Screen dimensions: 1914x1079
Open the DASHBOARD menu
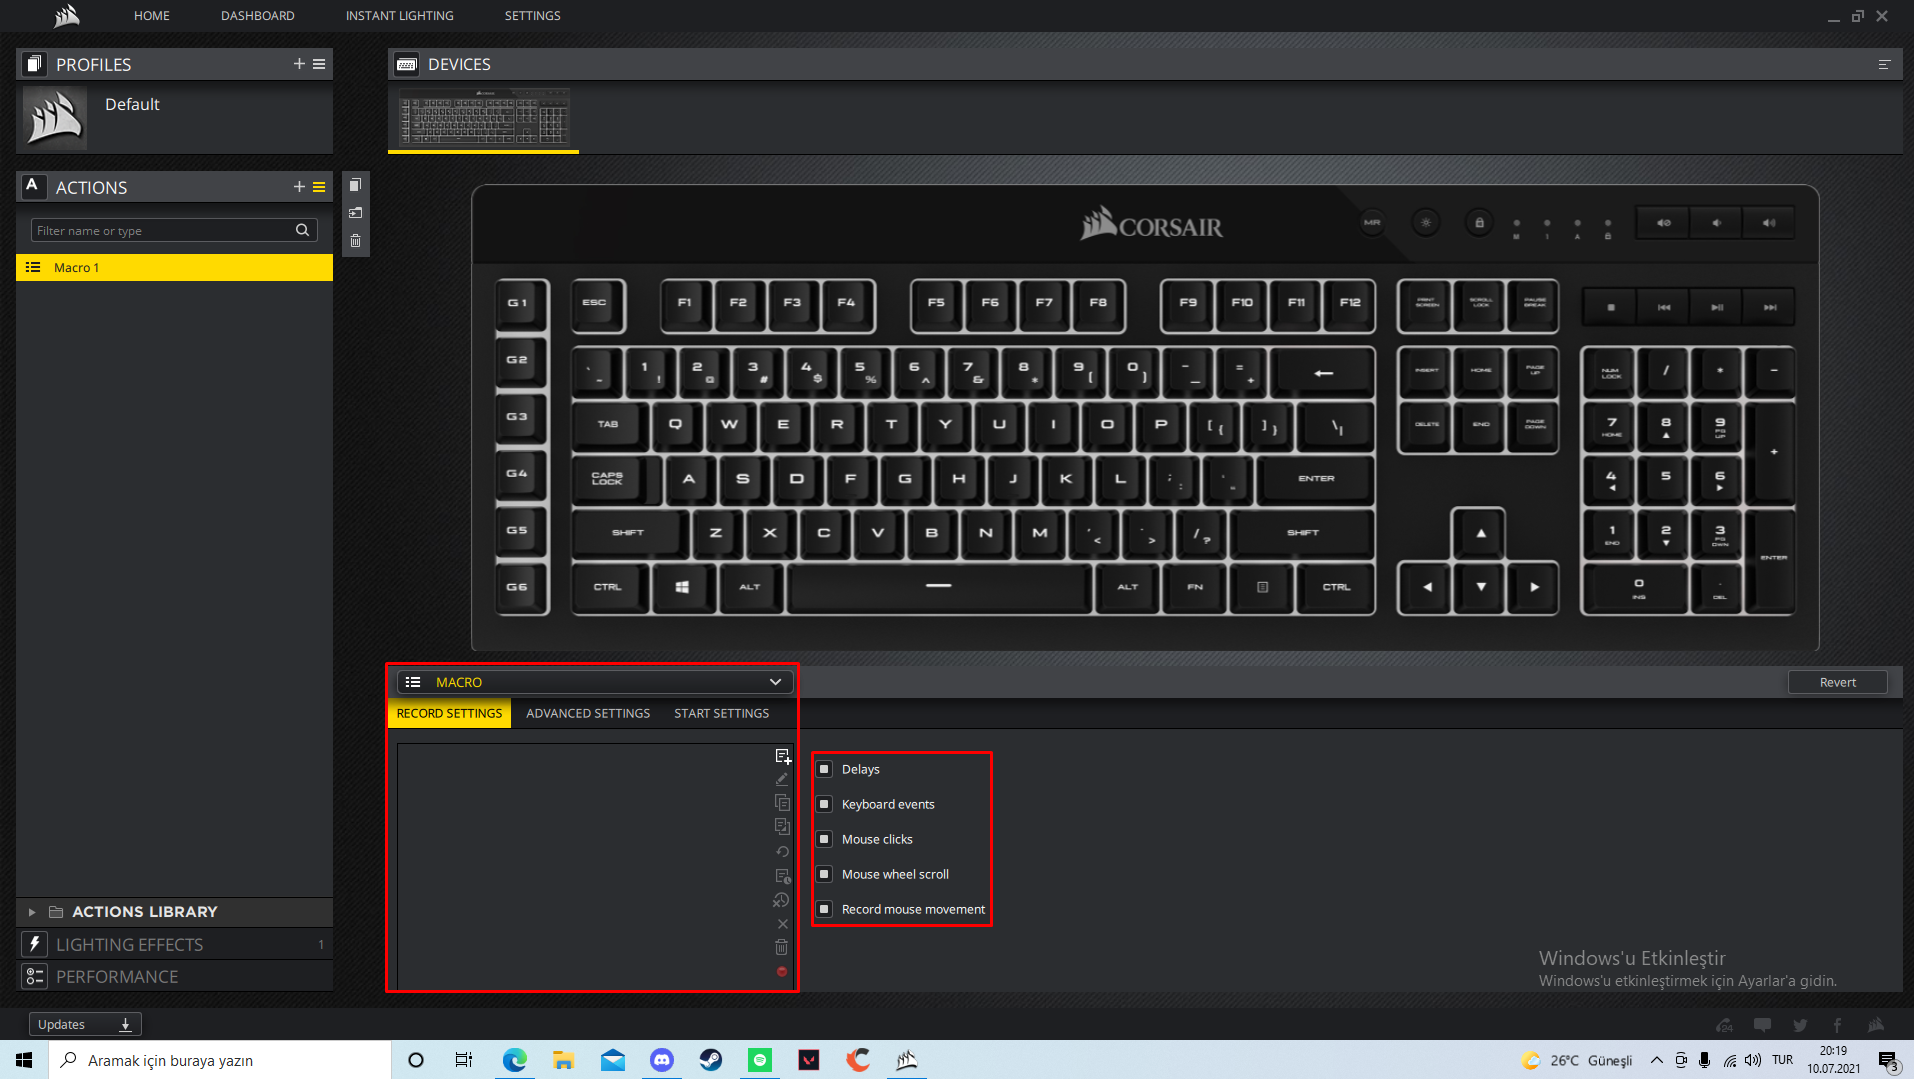point(257,16)
